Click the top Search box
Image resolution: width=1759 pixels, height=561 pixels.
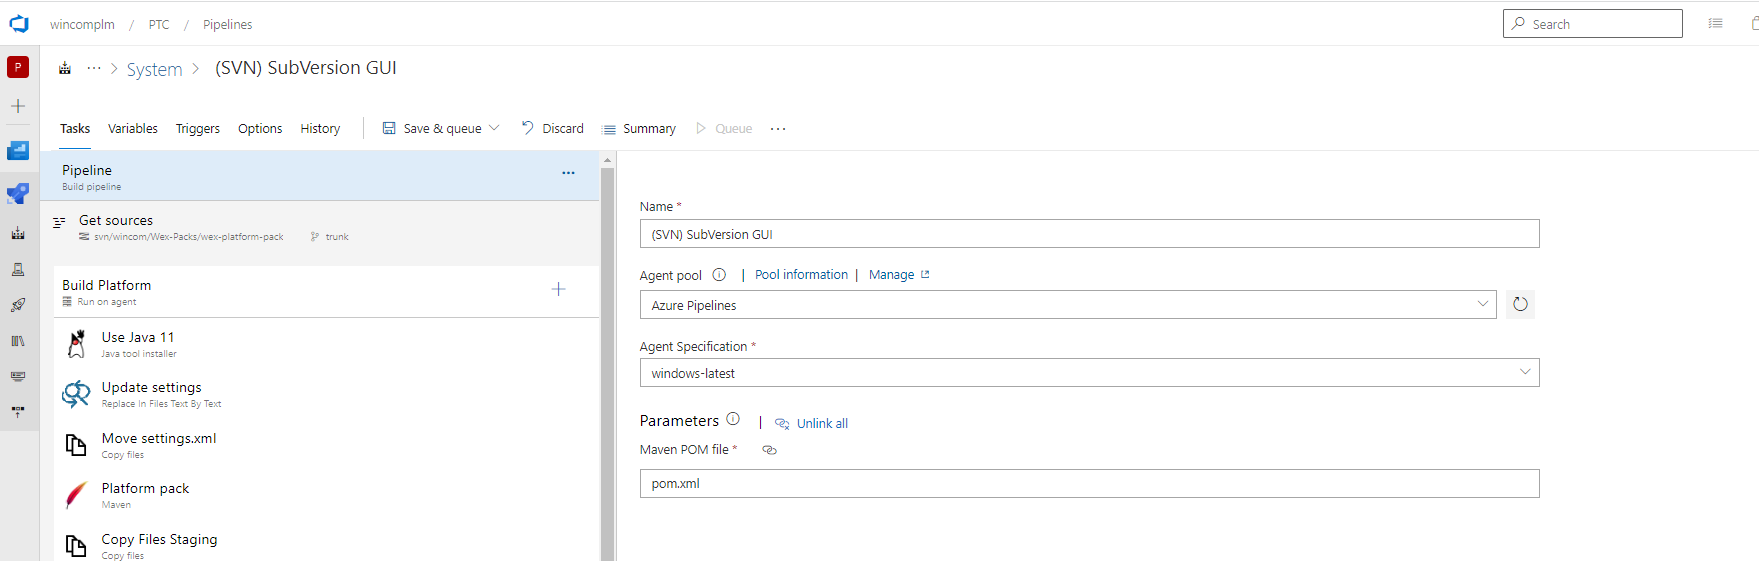[x=1592, y=24]
